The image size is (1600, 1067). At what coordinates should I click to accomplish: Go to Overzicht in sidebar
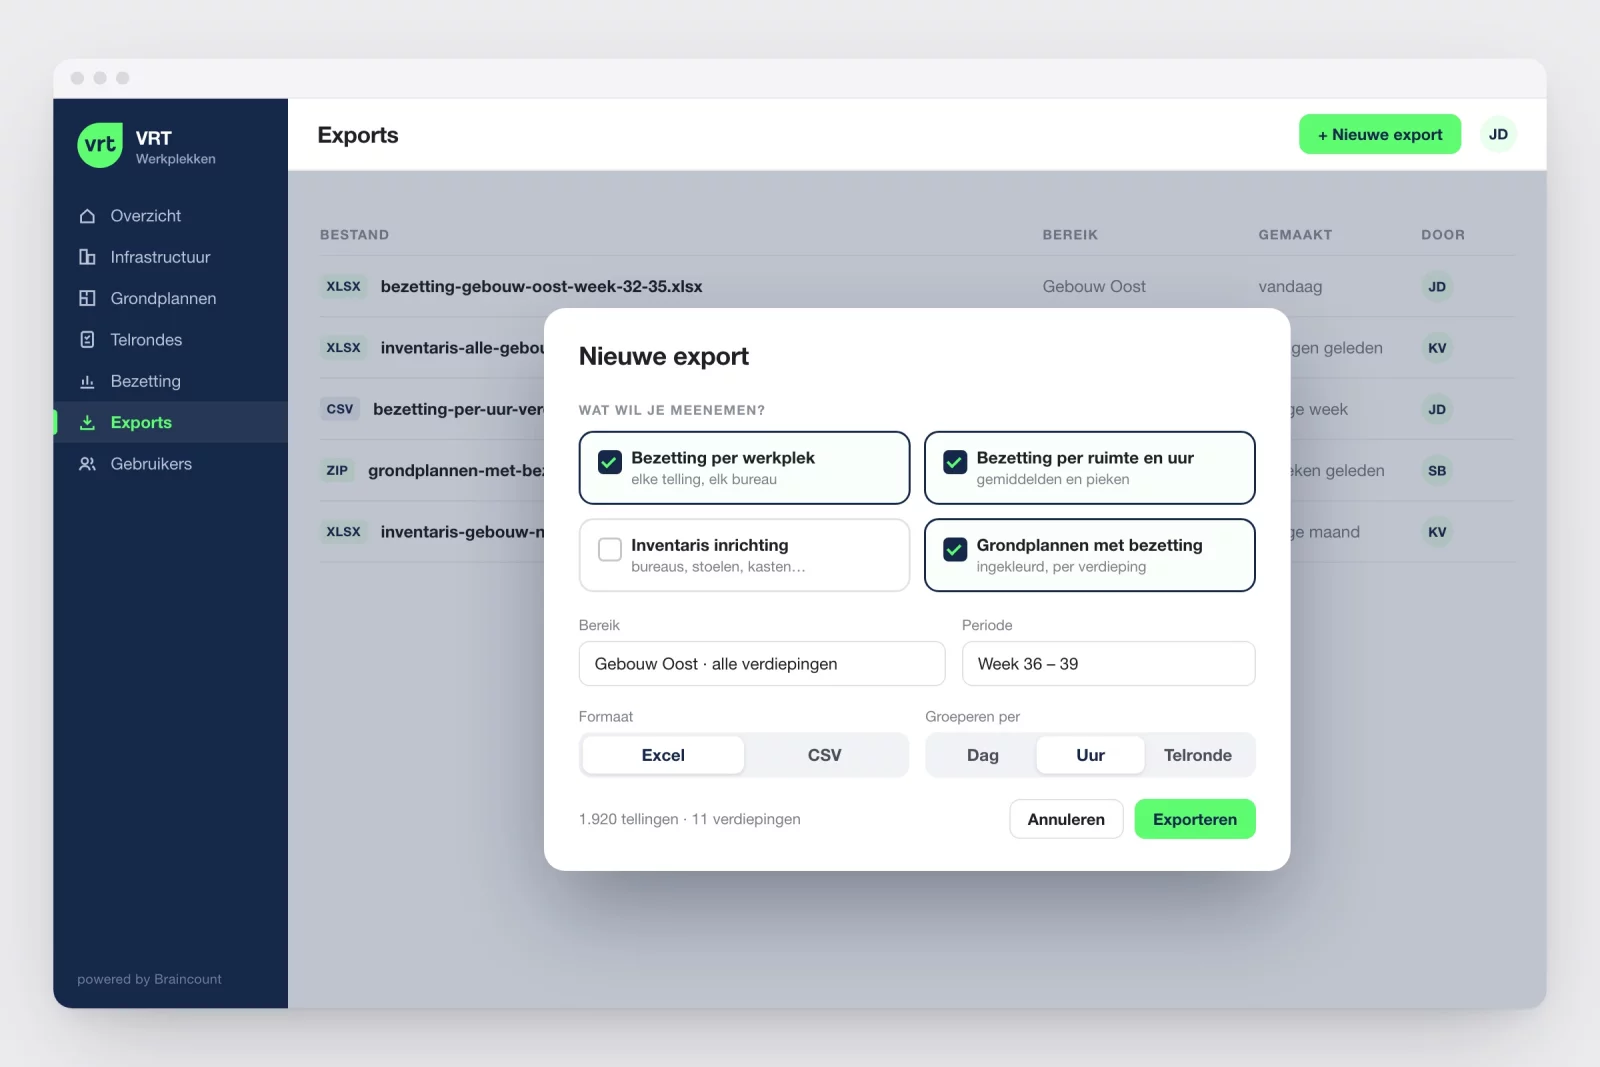pyautogui.click(x=170, y=216)
